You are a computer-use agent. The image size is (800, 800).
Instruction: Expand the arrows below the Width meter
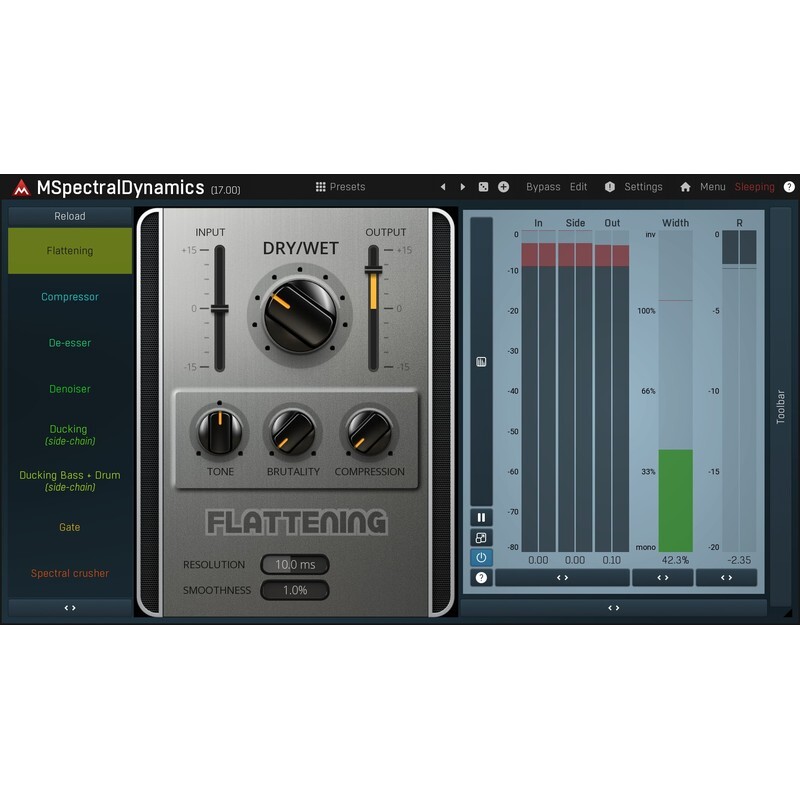(662, 578)
